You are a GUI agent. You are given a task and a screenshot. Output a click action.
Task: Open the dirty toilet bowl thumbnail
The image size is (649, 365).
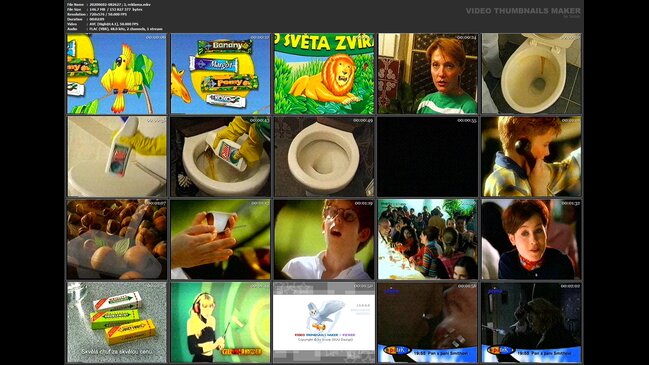(x=531, y=74)
